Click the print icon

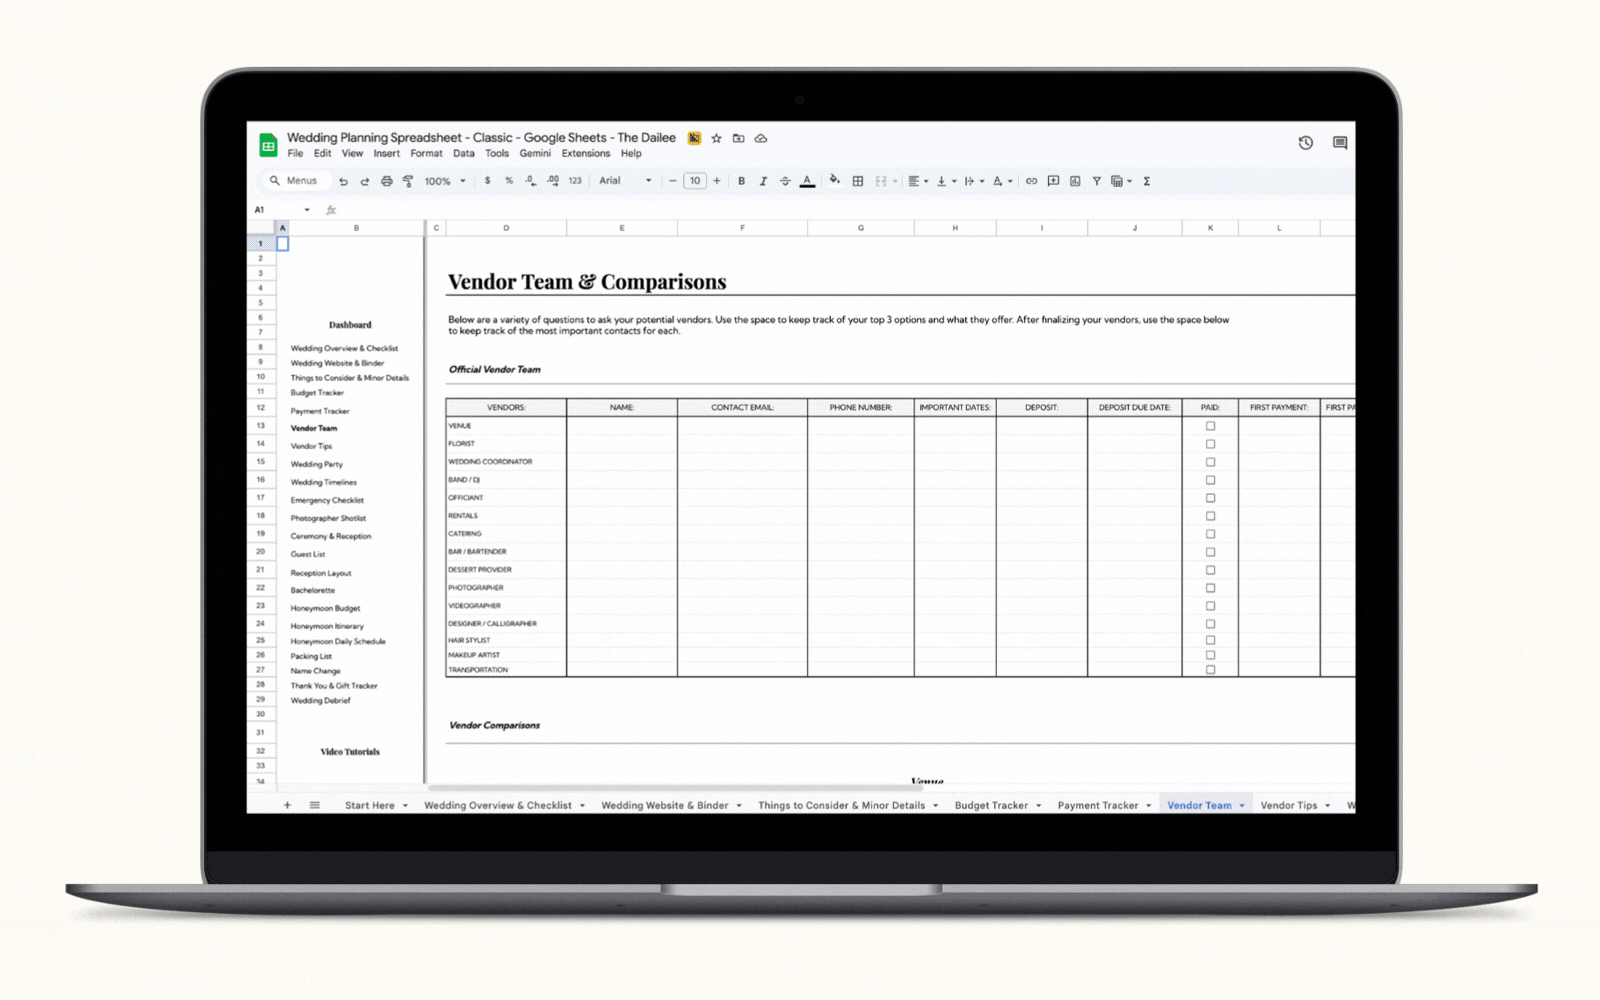(x=386, y=181)
